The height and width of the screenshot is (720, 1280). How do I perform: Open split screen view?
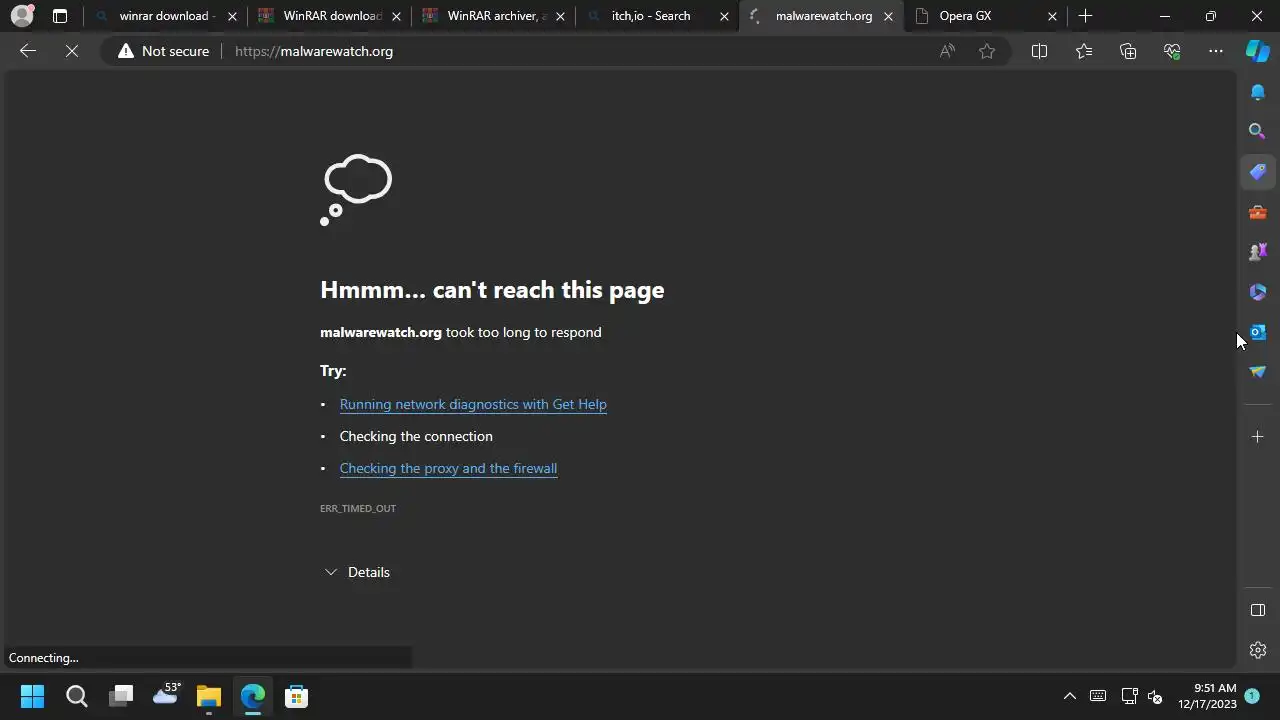pos(1039,51)
